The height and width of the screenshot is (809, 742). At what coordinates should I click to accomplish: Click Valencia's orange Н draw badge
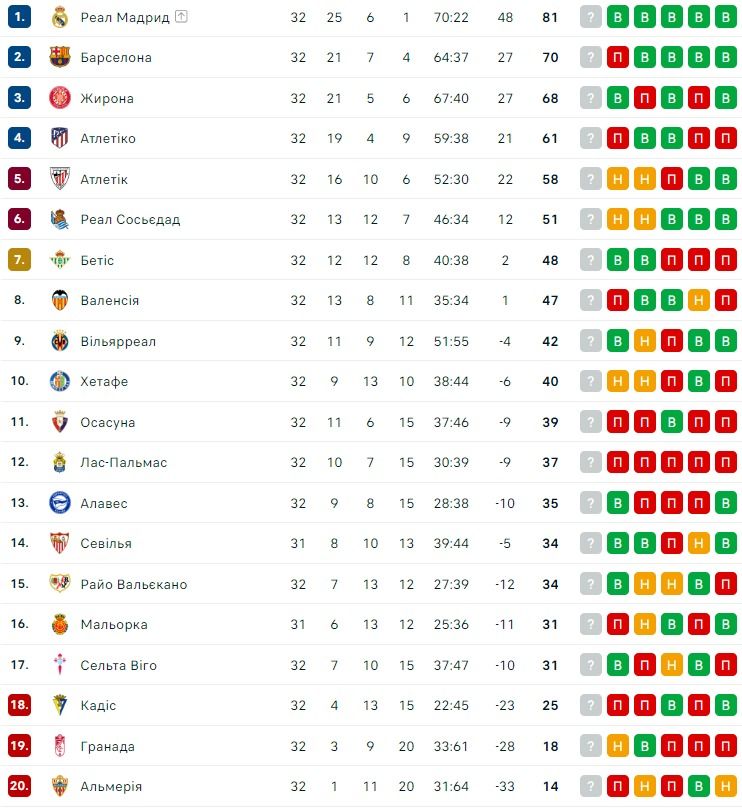pos(699,300)
